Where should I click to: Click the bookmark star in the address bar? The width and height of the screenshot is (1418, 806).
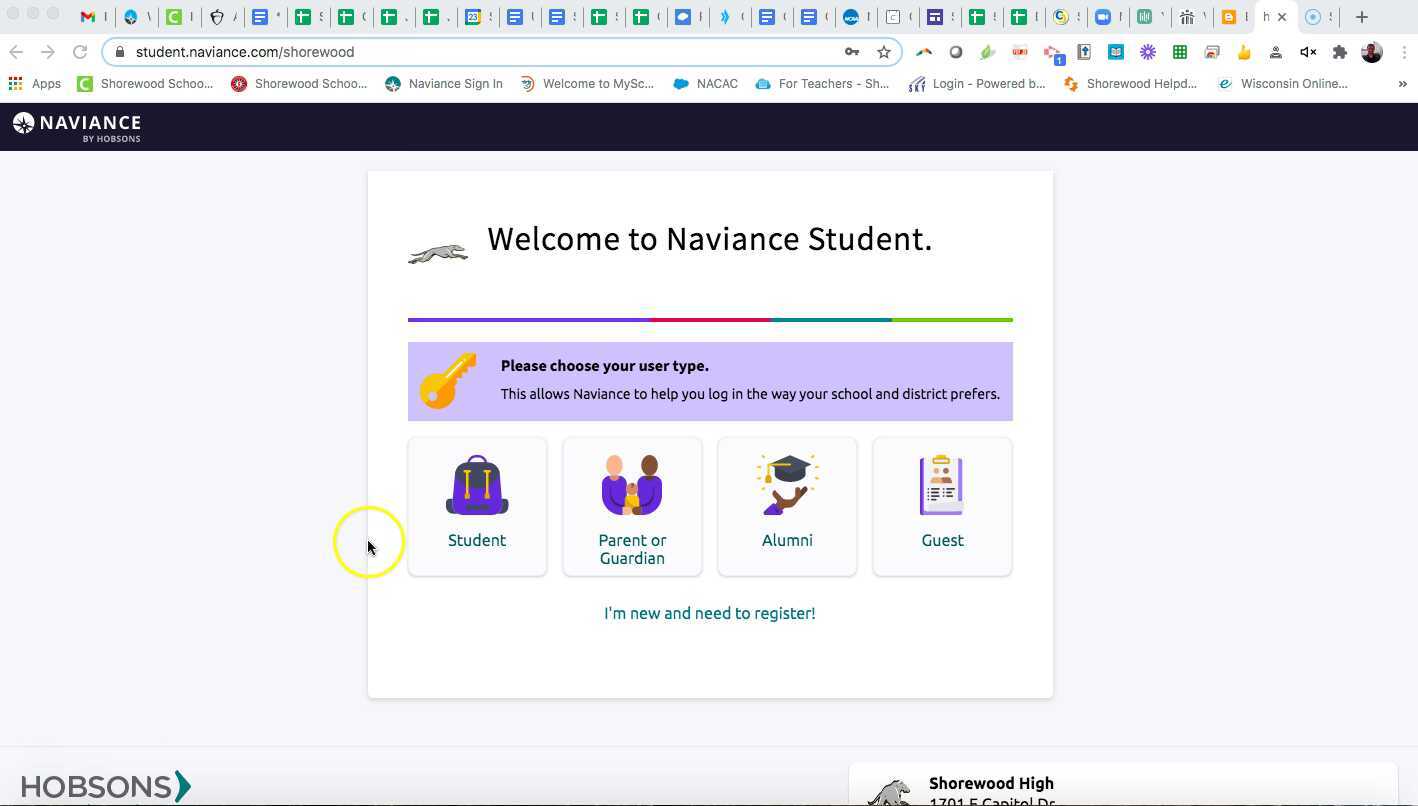(x=884, y=51)
